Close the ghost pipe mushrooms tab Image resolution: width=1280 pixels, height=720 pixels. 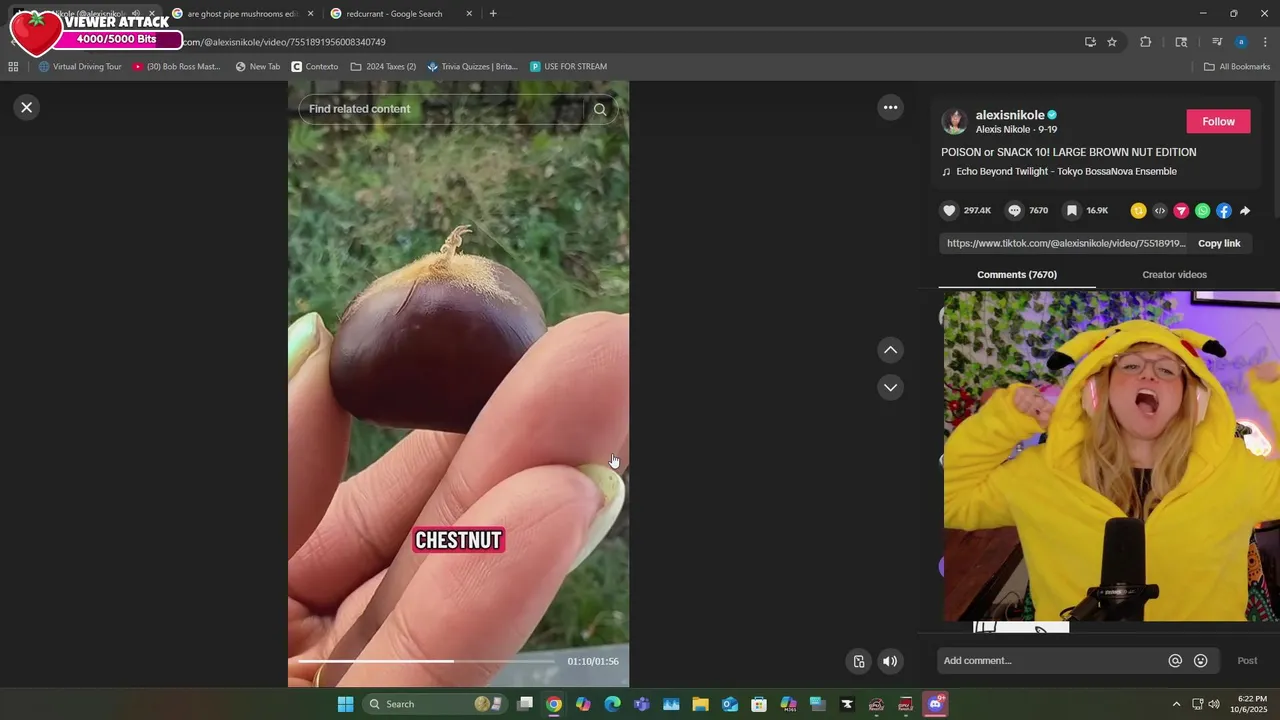[x=310, y=14]
